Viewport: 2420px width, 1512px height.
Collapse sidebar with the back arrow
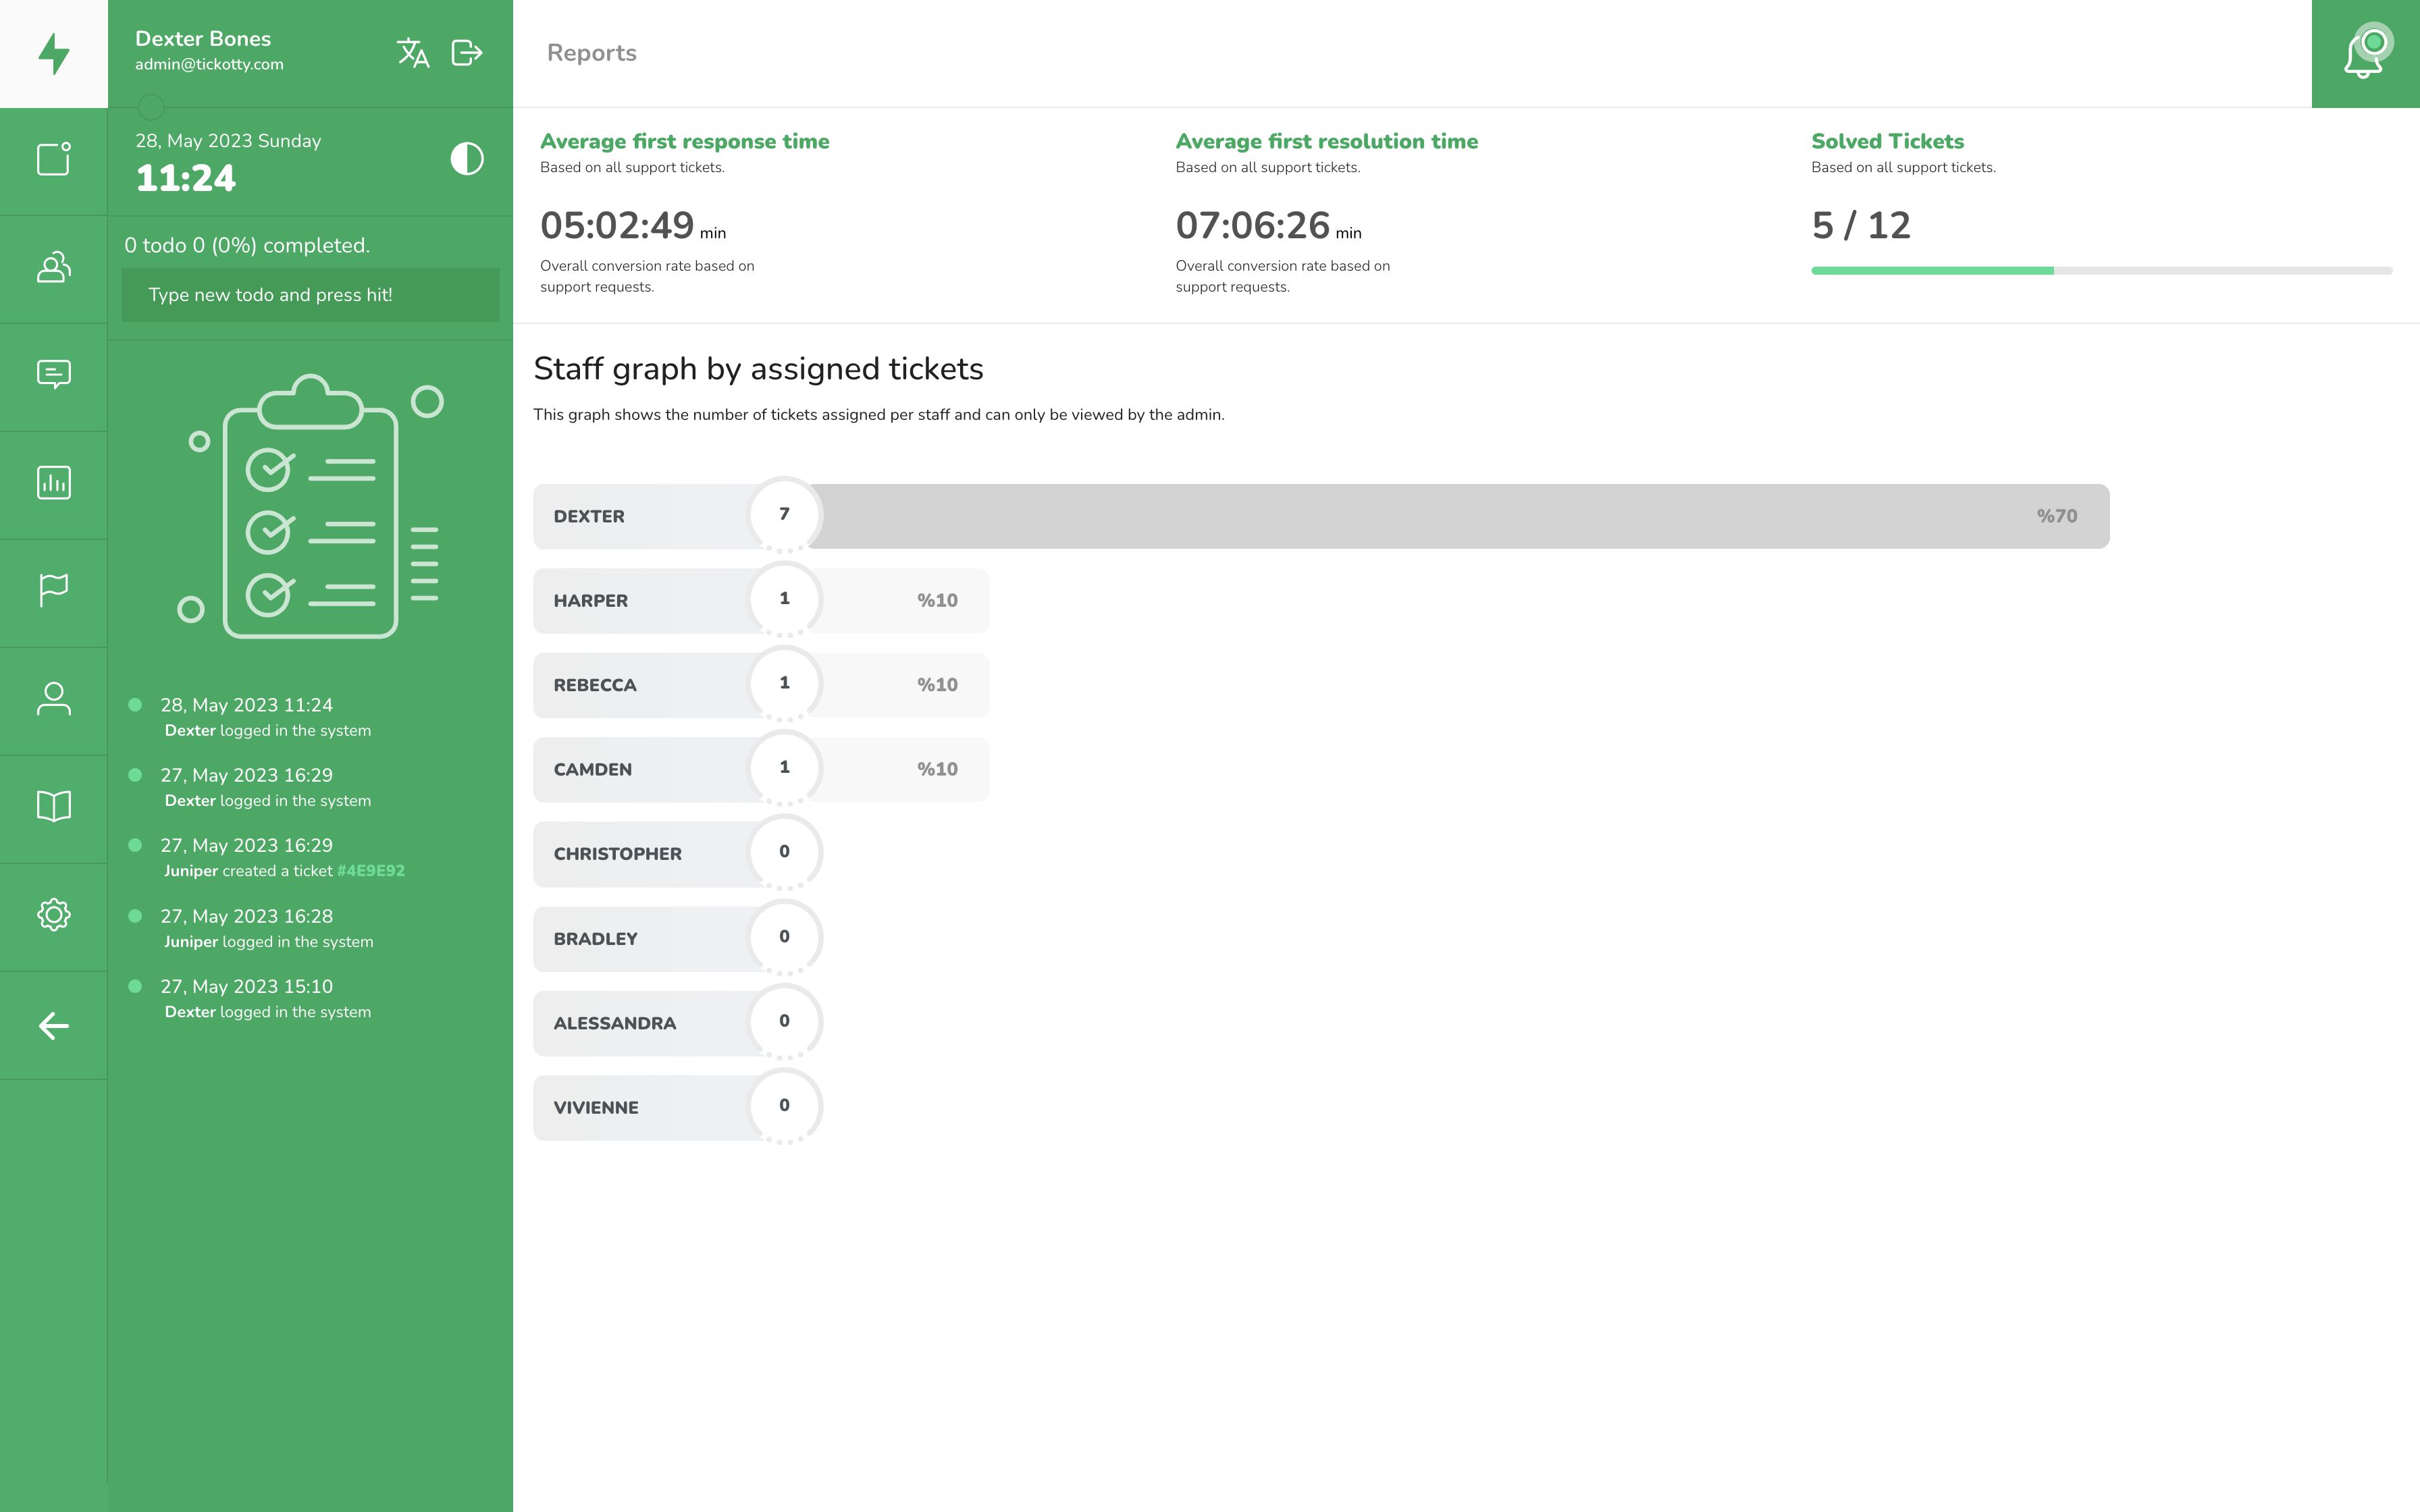(54, 1025)
